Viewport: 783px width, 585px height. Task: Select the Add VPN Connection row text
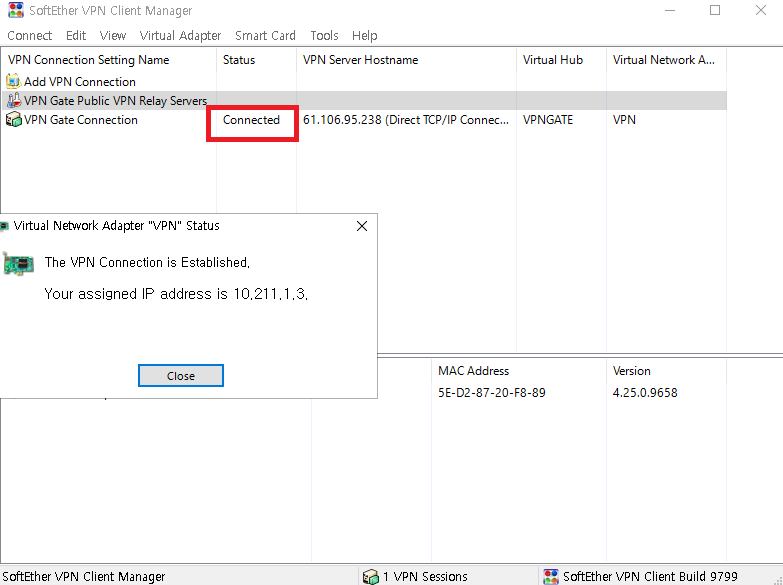pyautogui.click(x=80, y=81)
